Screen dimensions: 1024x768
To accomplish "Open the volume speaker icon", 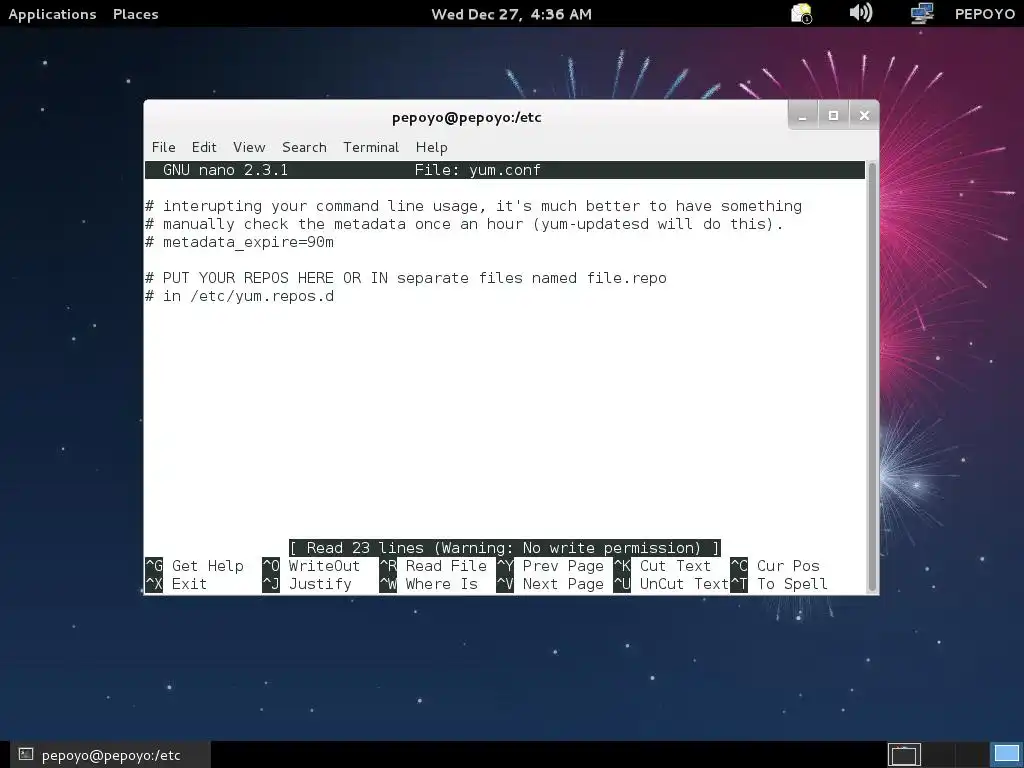I will pyautogui.click(x=860, y=13).
